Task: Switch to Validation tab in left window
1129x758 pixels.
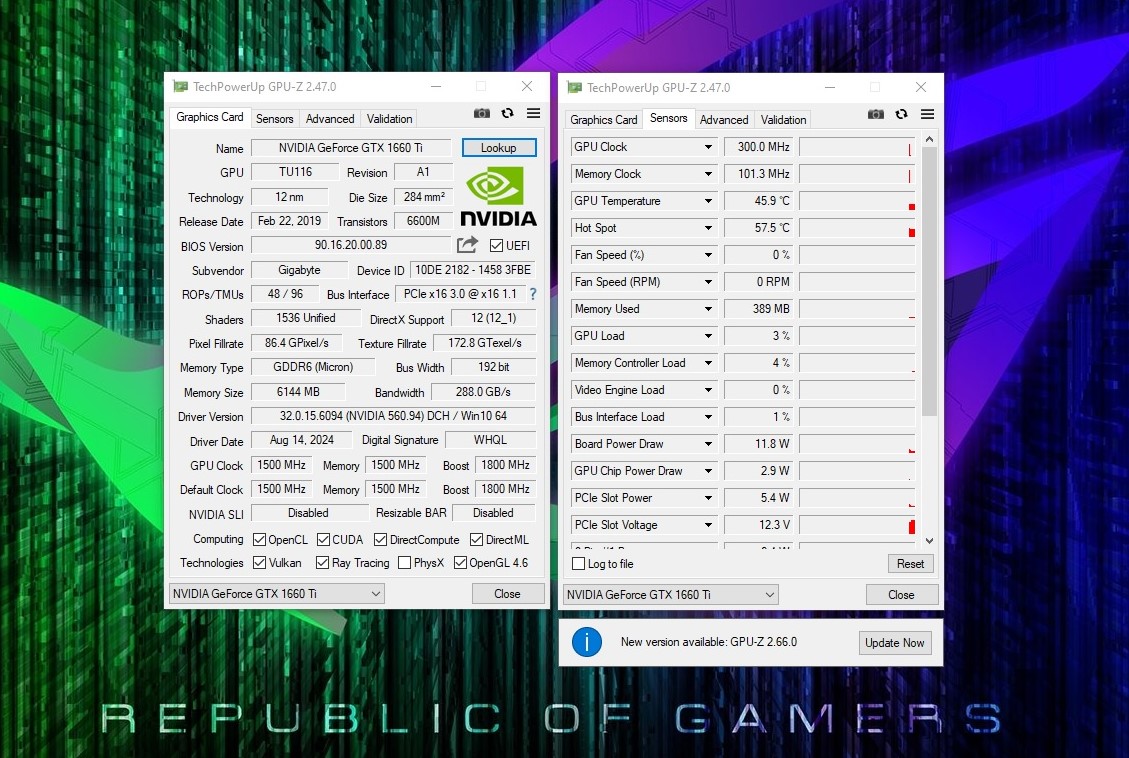Action: (x=390, y=119)
